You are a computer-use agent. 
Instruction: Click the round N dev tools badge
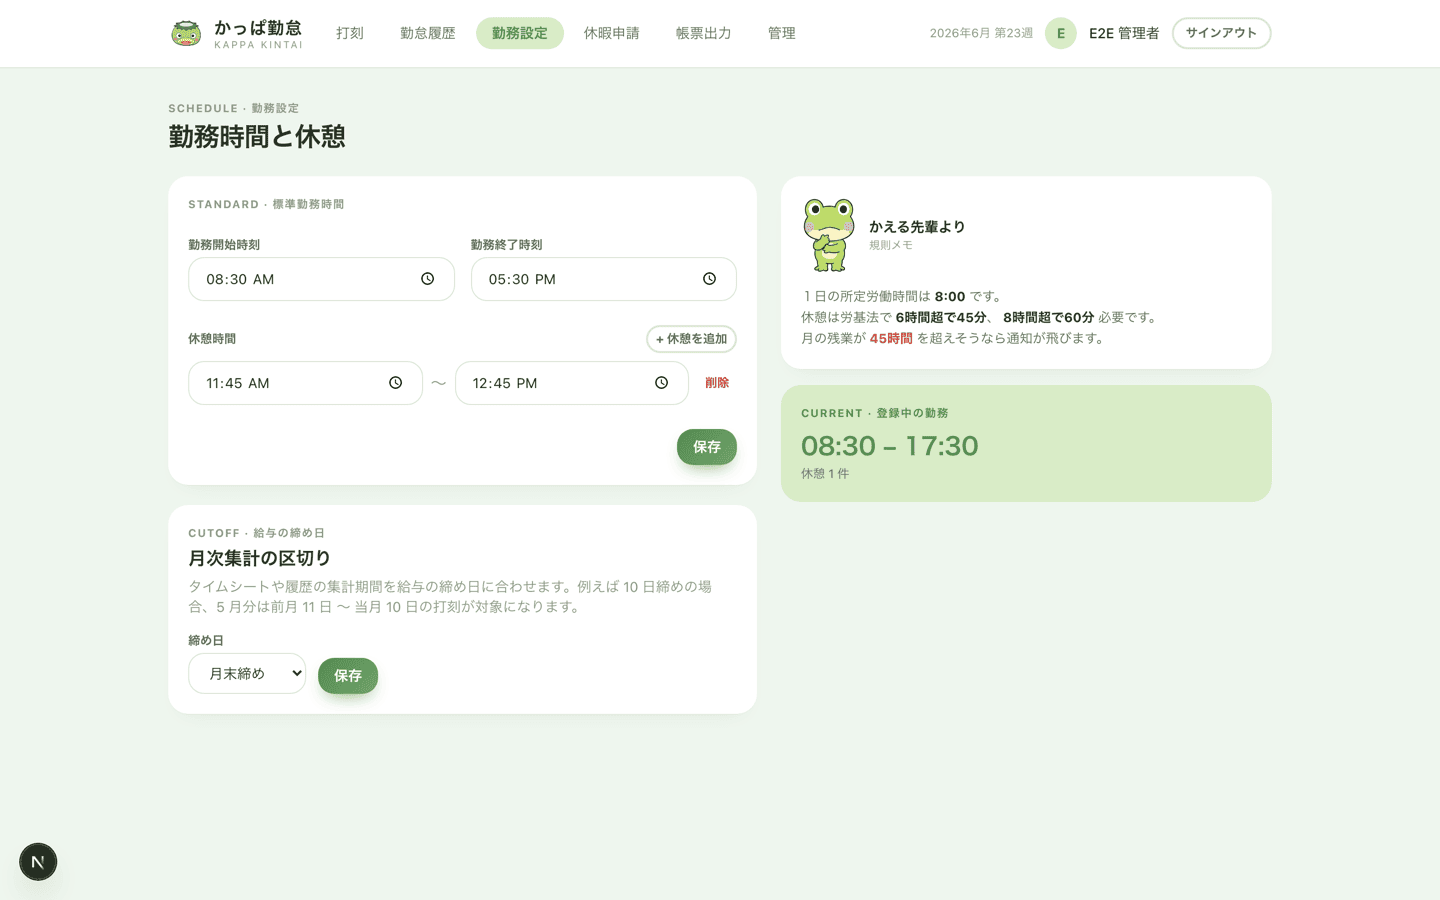38,862
